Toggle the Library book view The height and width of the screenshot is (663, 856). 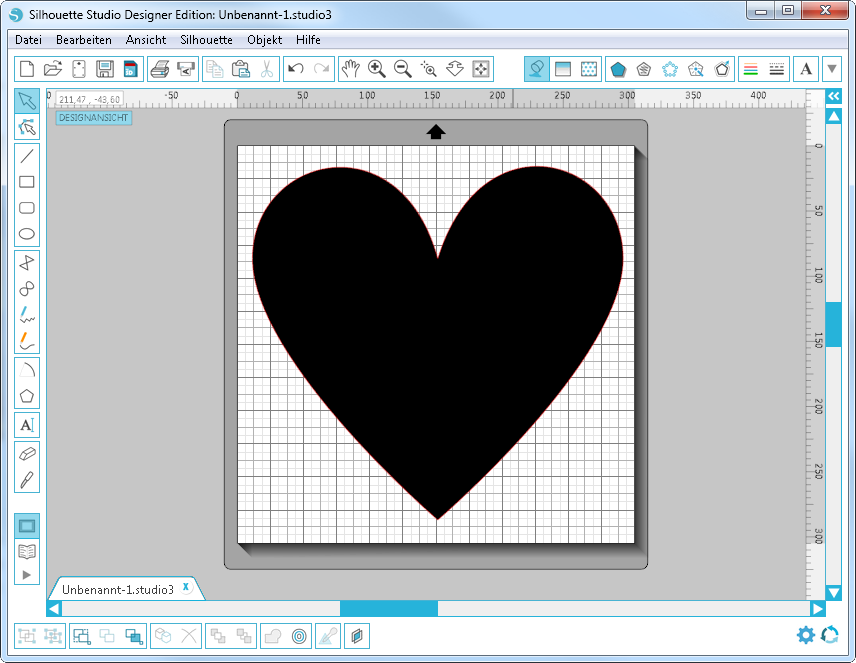(x=27, y=550)
